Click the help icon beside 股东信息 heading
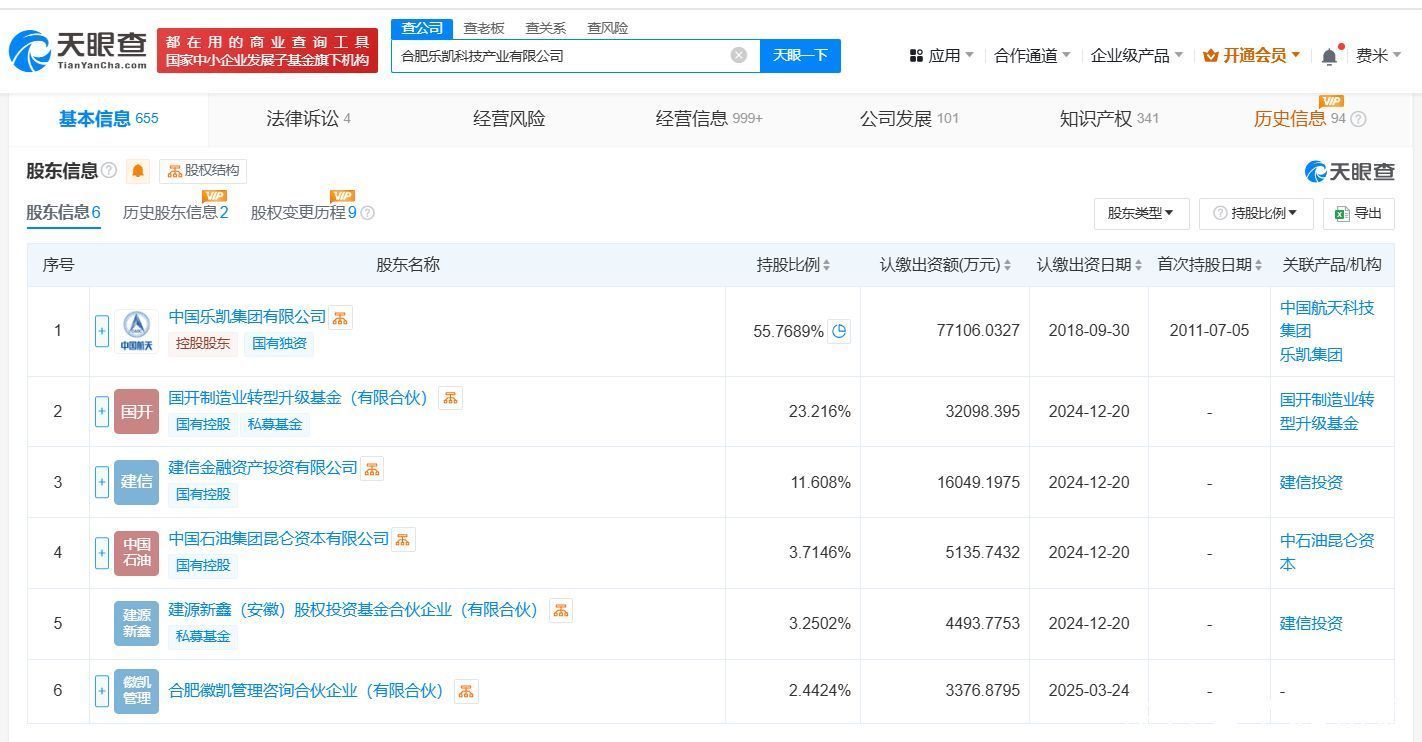Viewport: 1422px width, 742px height. [109, 171]
